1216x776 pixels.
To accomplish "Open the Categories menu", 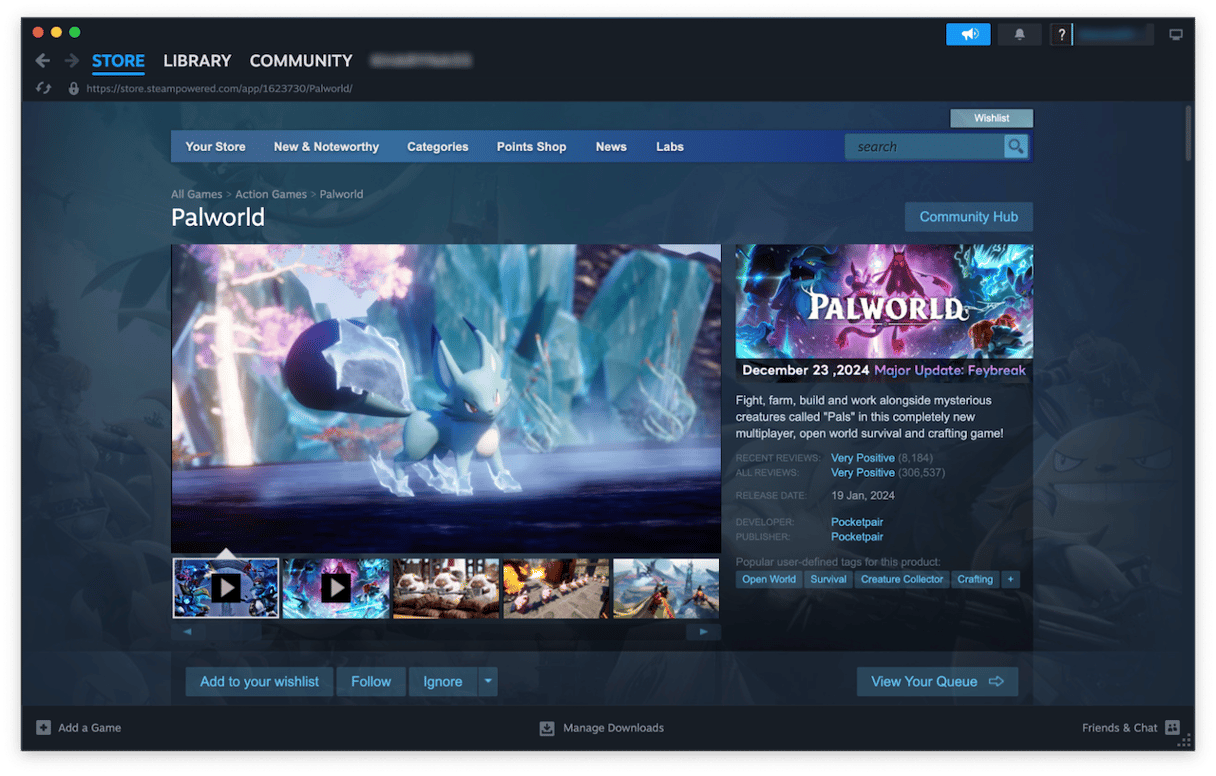I will [437, 147].
